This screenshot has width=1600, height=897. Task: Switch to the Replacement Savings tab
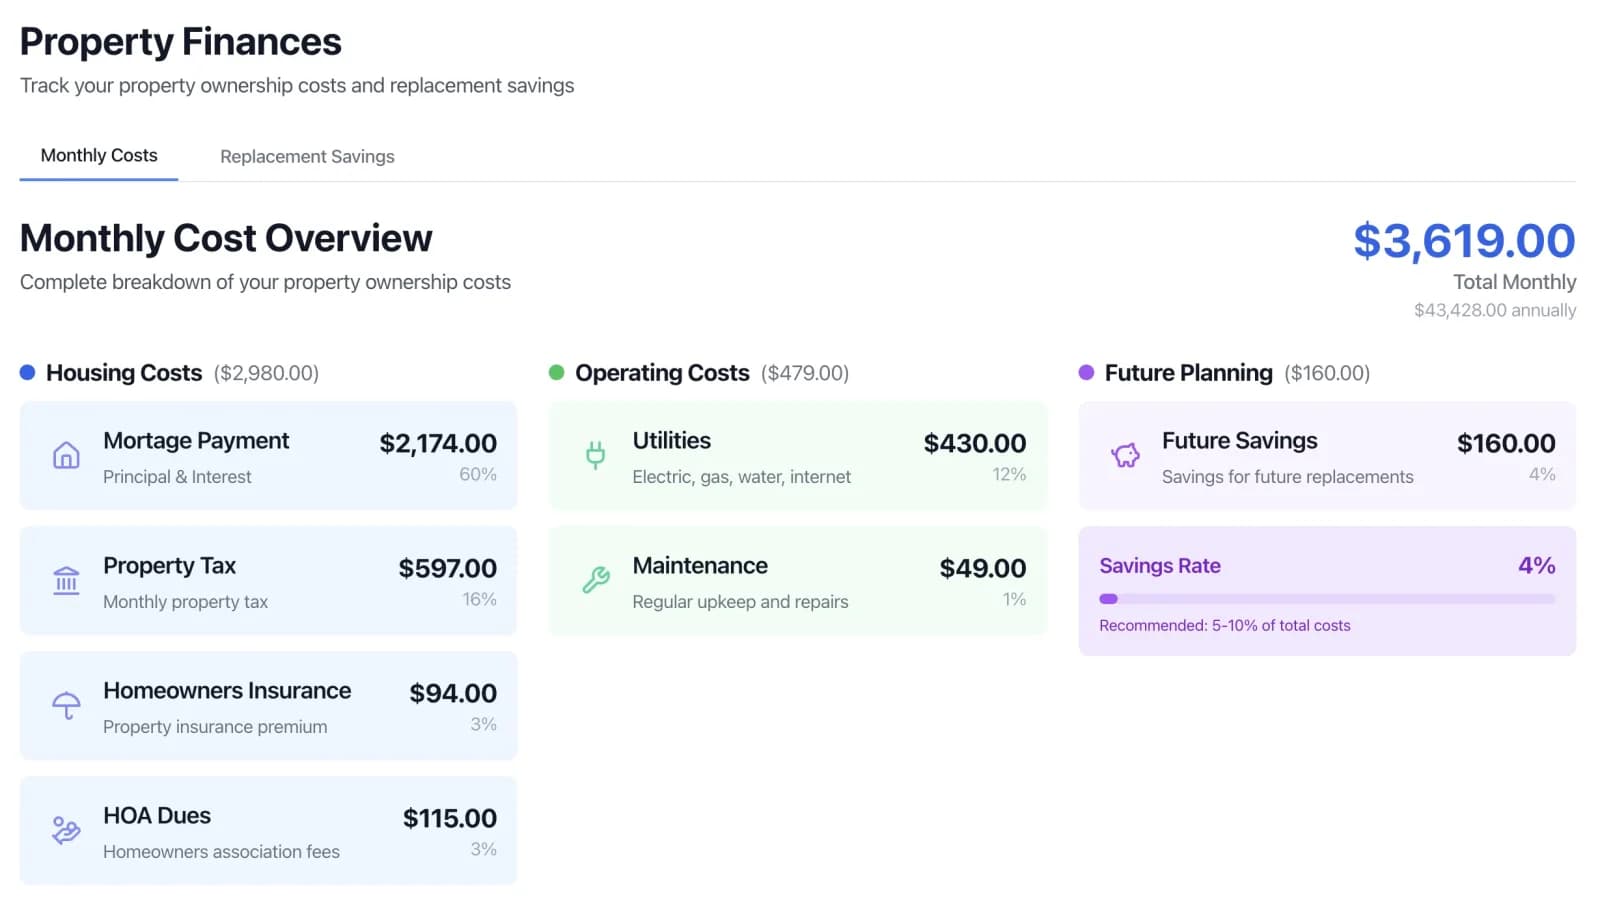pyautogui.click(x=307, y=157)
